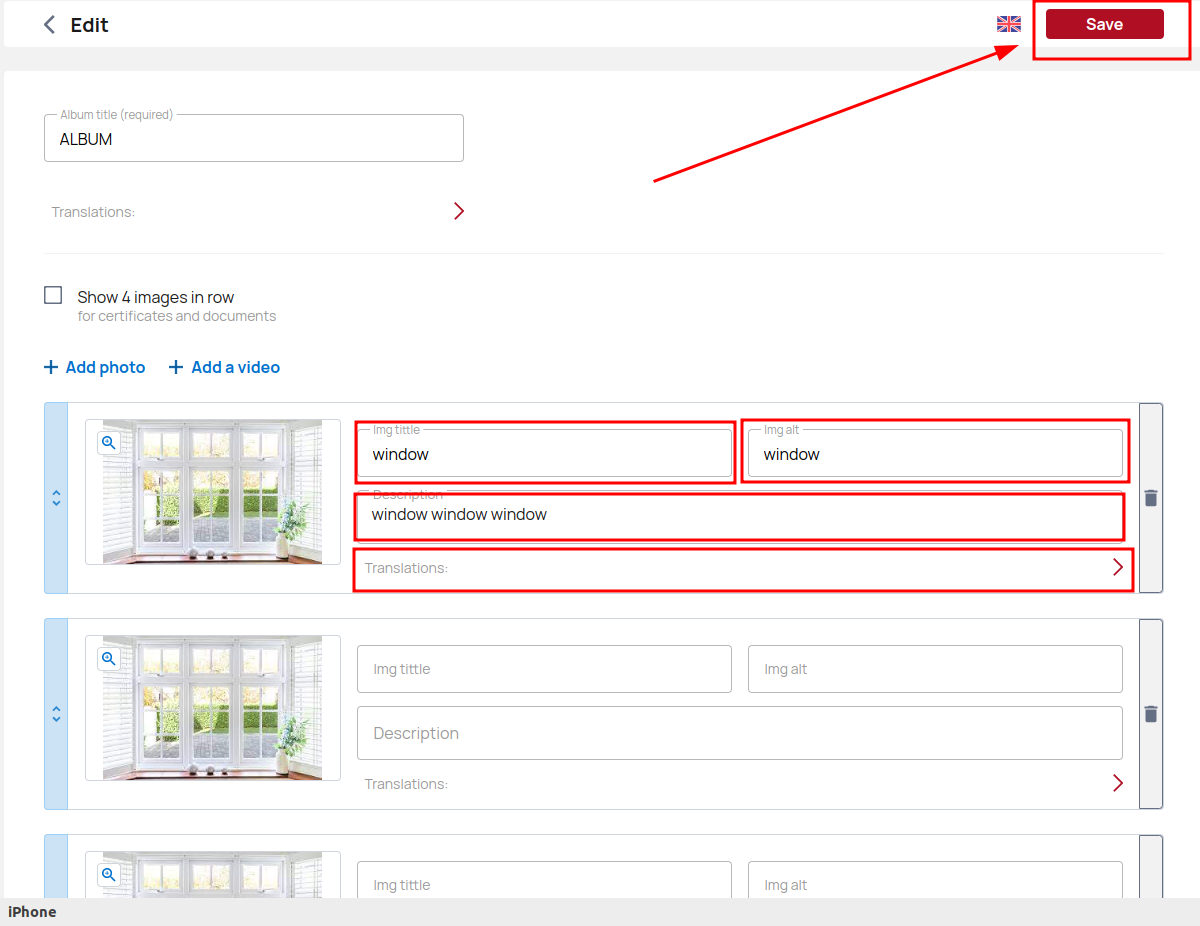
Task: Click the Add a video link
Action: pyautogui.click(x=224, y=367)
